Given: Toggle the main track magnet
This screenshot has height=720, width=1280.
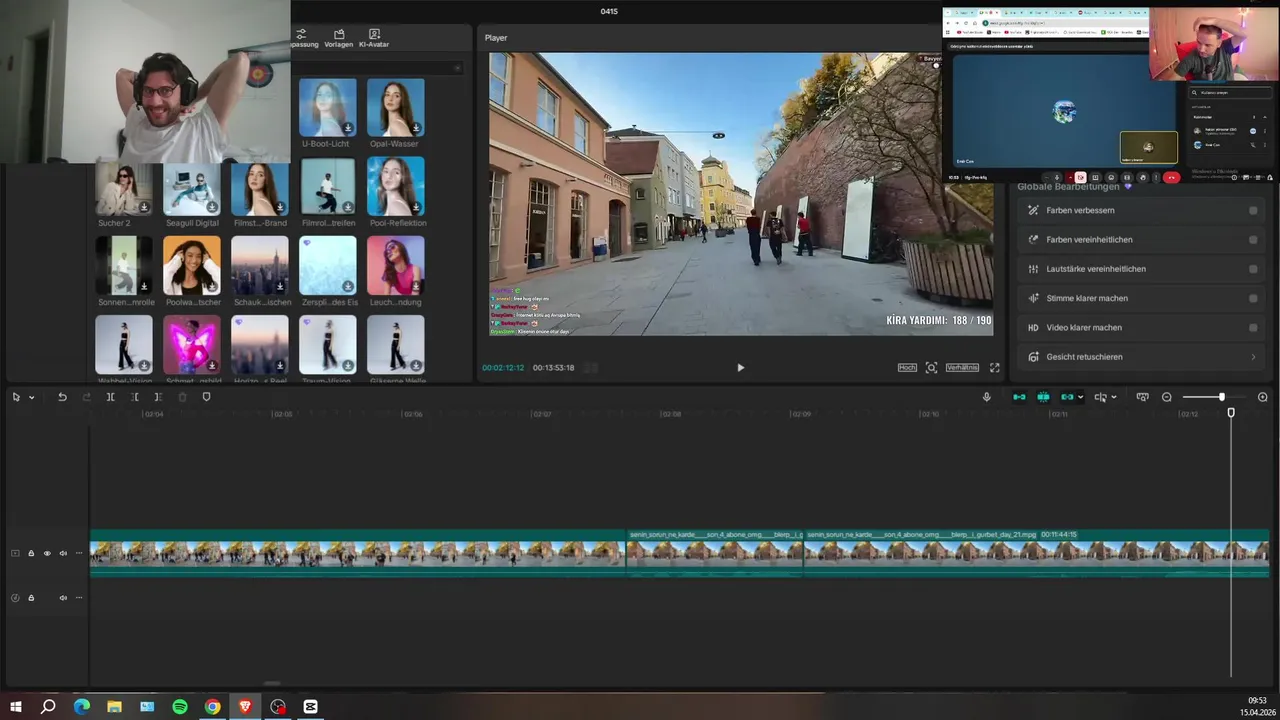Looking at the screenshot, I should [1019, 397].
